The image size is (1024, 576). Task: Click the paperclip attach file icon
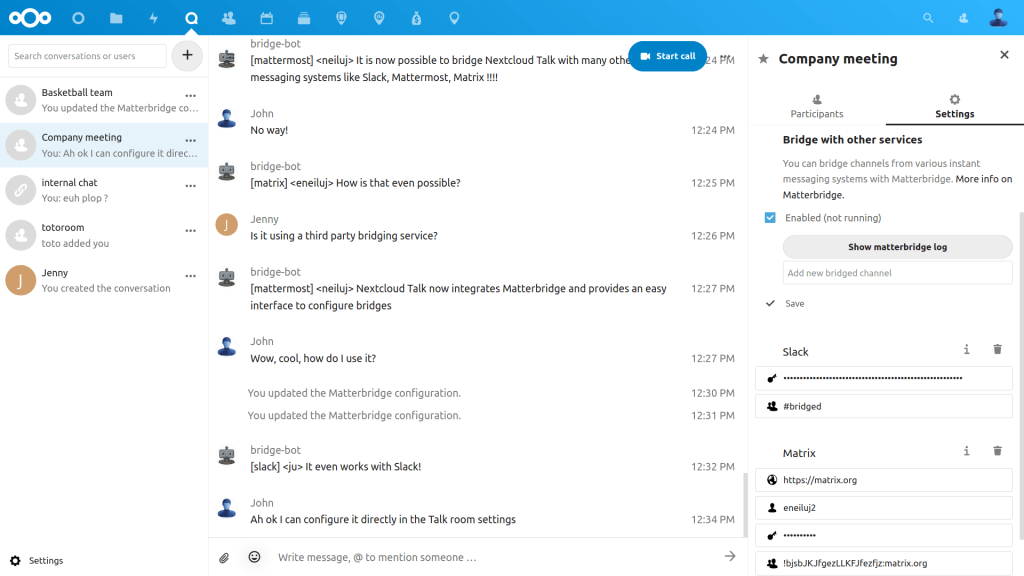point(225,557)
